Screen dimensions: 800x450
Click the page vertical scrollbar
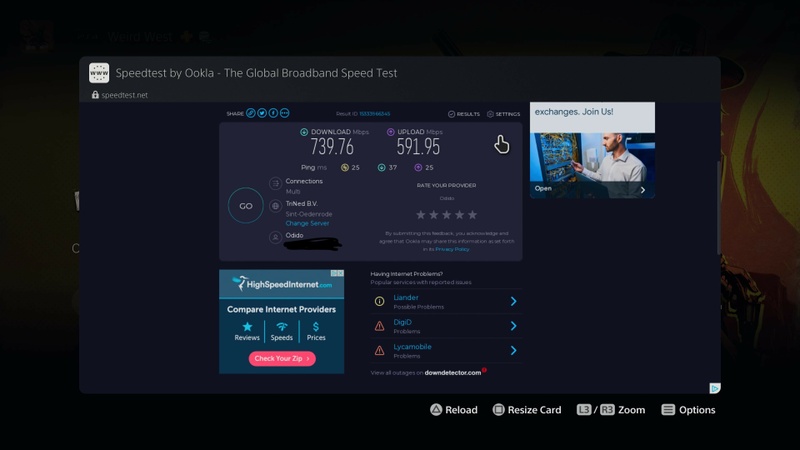(718, 207)
